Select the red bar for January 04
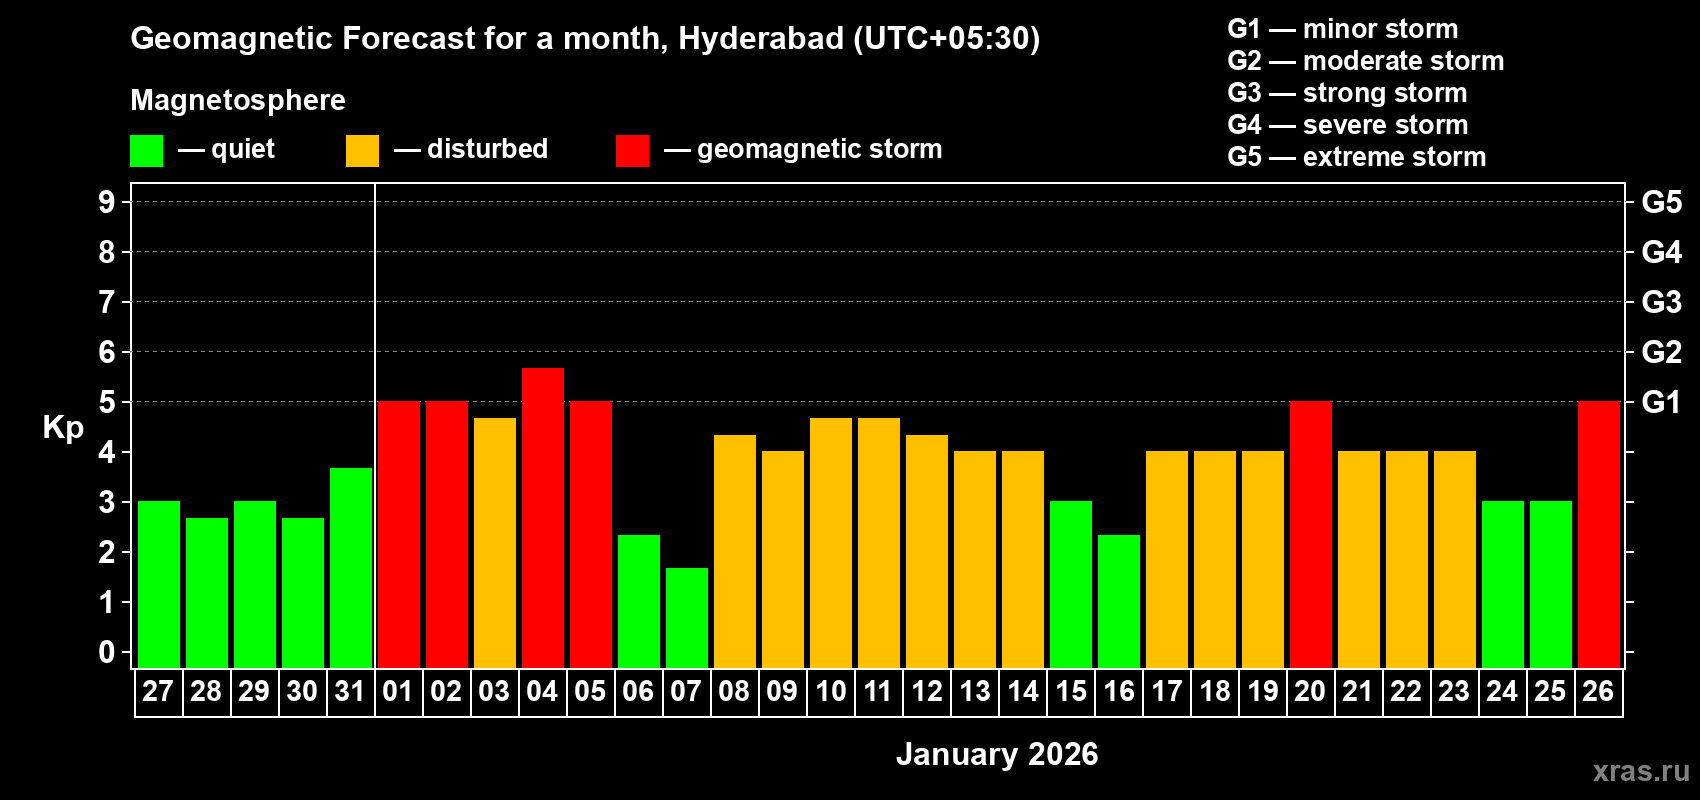This screenshot has width=1700, height=800. [543, 518]
